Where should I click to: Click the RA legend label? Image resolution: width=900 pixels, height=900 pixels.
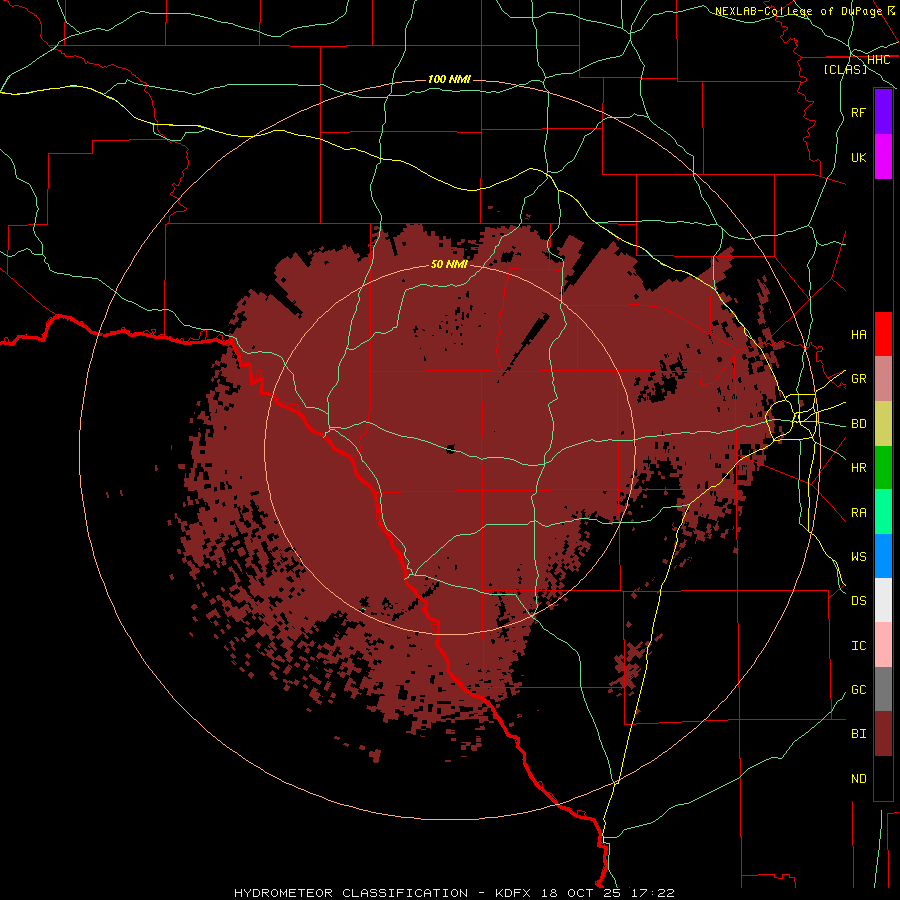click(x=858, y=513)
